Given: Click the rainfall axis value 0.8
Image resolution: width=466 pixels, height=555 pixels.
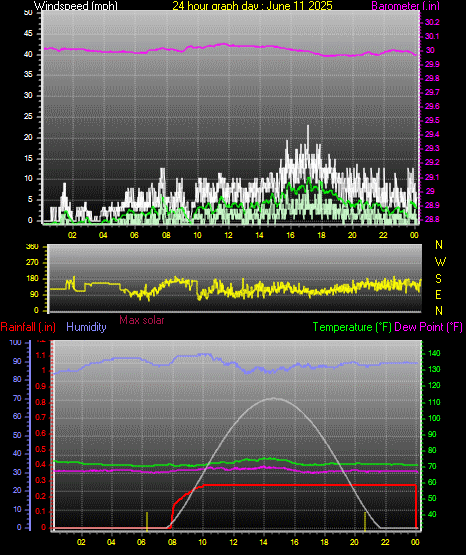Looking at the screenshot, I should point(41,402).
